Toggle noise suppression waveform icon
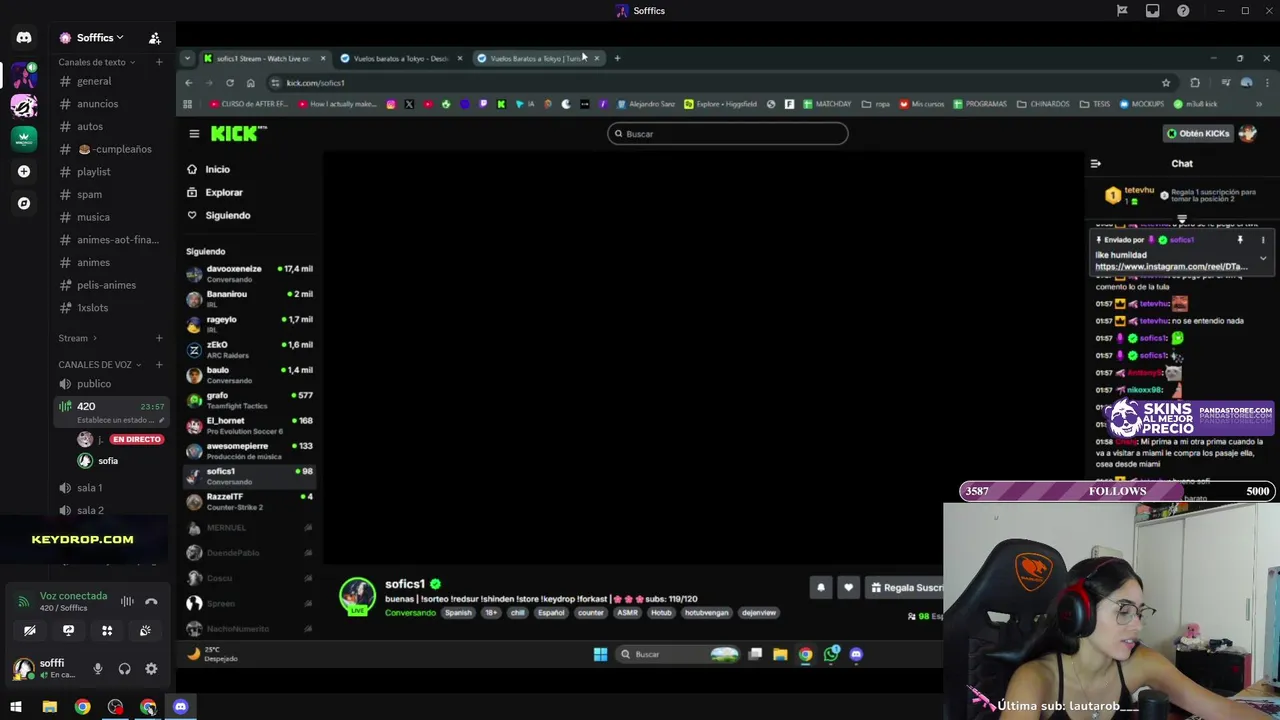1280x720 pixels. click(127, 601)
